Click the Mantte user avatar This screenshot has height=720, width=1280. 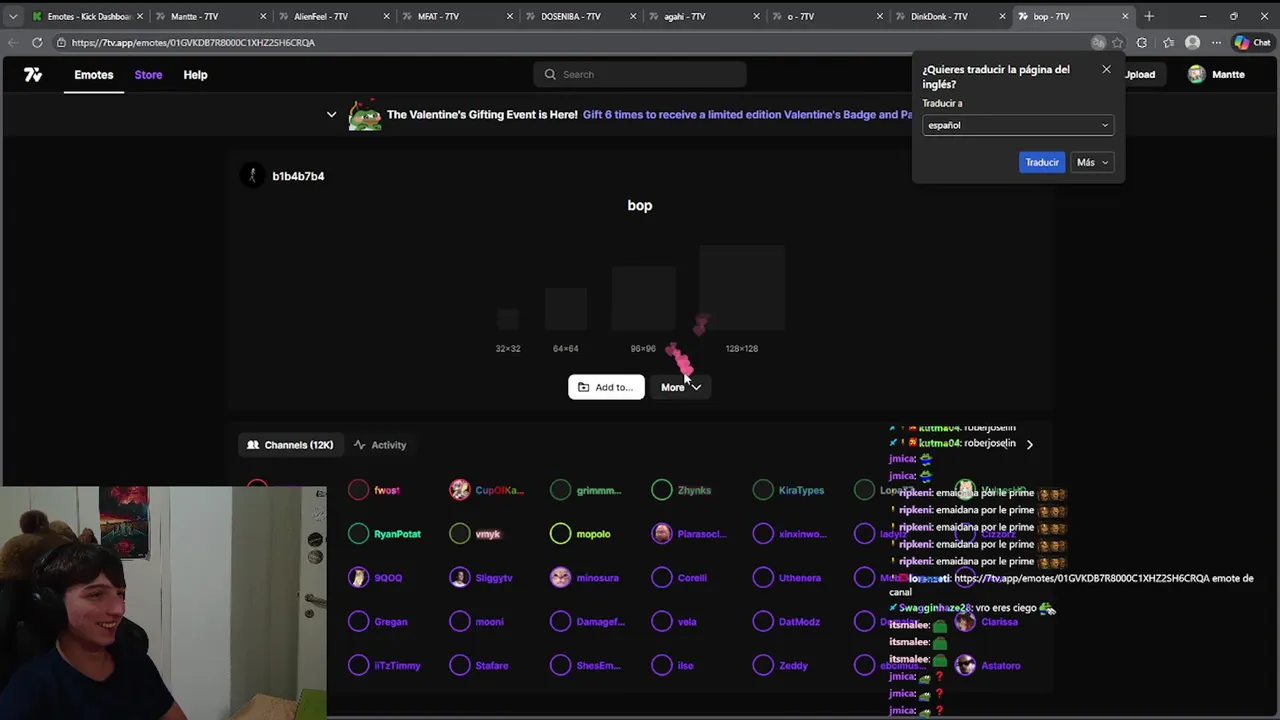click(x=1197, y=75)
